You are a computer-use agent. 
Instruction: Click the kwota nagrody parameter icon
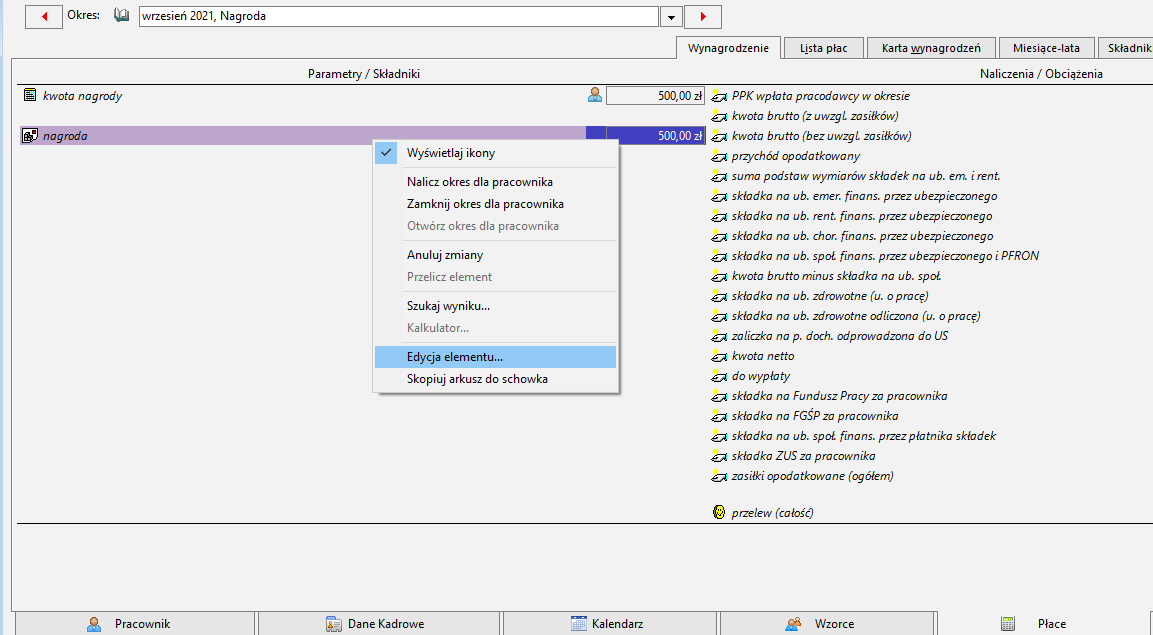point(30,95)
